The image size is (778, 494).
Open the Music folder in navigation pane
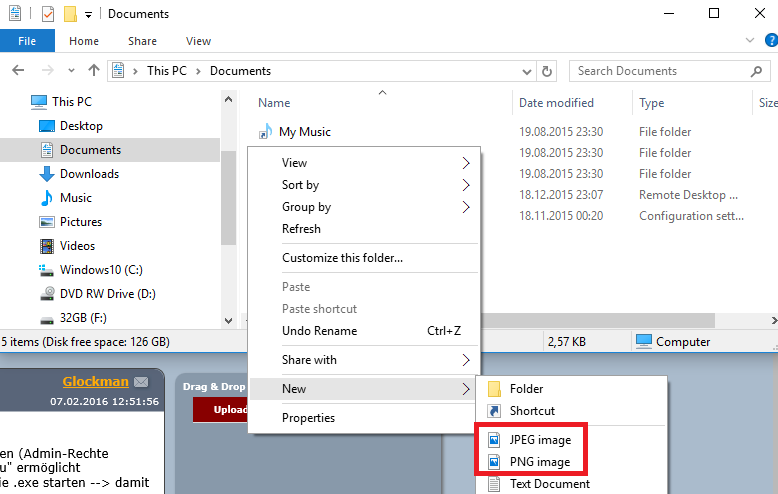click(76, 198)
